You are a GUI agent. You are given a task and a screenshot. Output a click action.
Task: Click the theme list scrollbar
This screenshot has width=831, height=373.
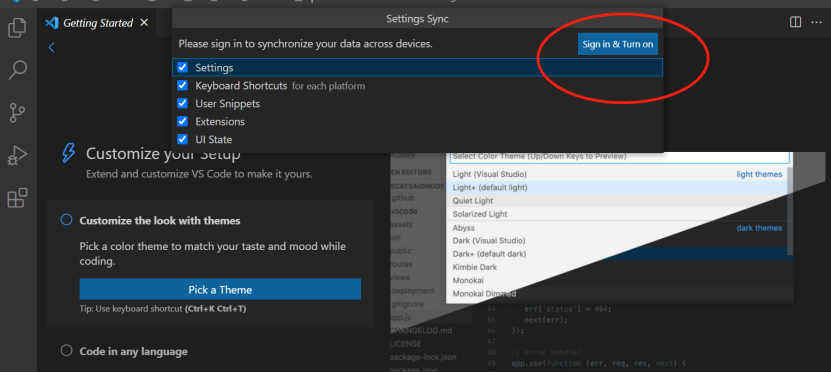pos(790,212)
